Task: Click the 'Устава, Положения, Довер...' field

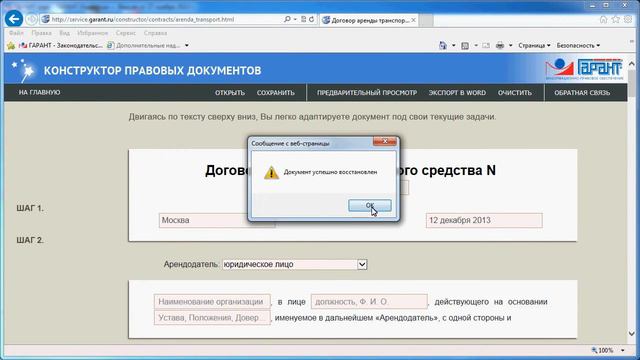Action: [212, 318]
